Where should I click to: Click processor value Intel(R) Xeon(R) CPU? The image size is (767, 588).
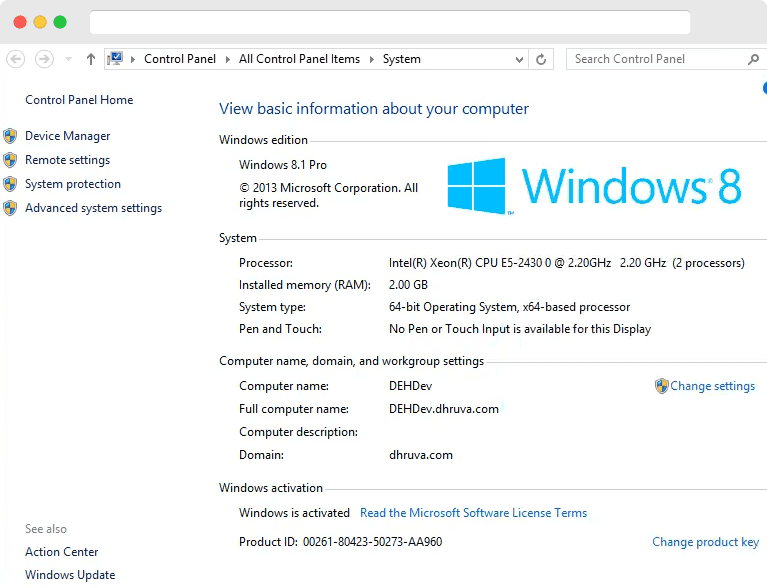566,263
